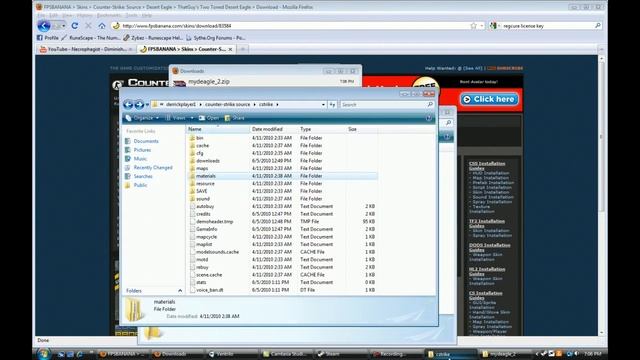Click the 'Click here' ad button
The height and width of the screenshot is (360, 640).
click(490, 99)
